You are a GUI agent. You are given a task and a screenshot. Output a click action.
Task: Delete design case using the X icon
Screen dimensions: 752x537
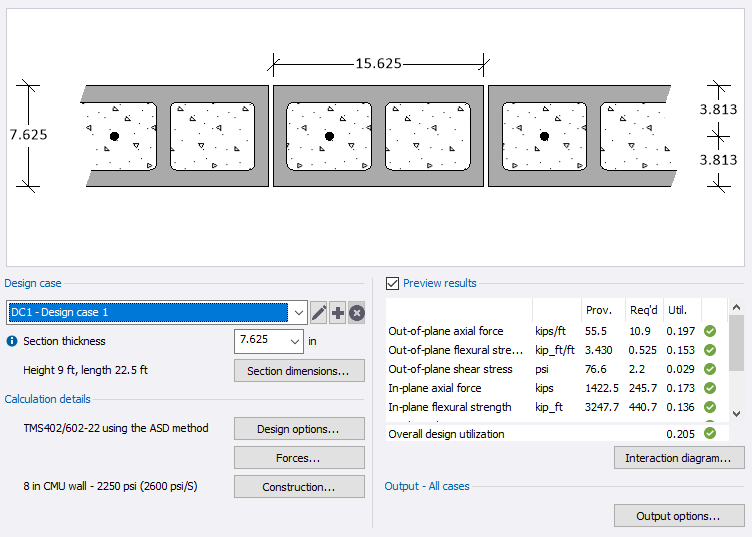tap(356, 313)
